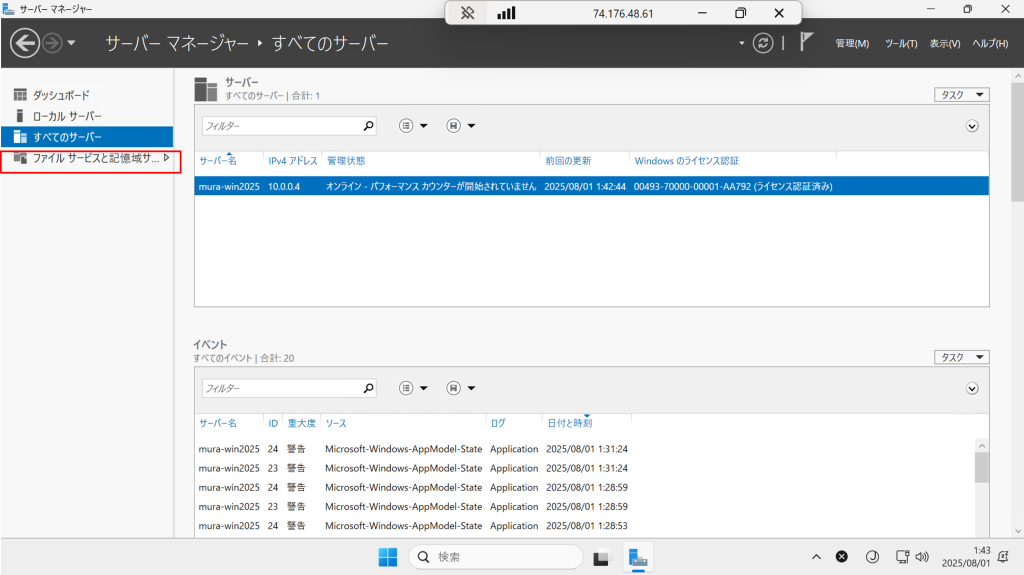Viewport: 1024px width, 575px height.
Task: Select event ID 24 at 1:31:24
Action: coord(584,449)
